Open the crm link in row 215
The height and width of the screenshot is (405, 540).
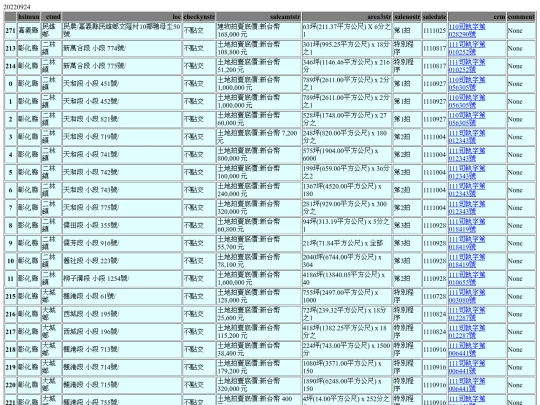(467, 296)
